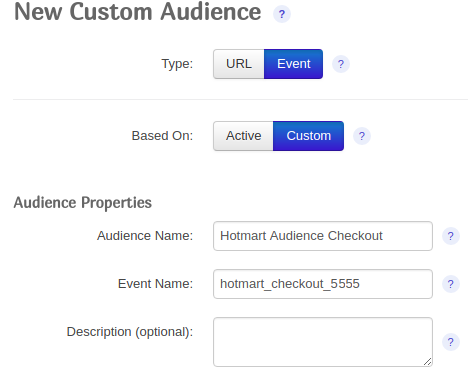This screenshot has height=385, width=468.
Task: Select the Event type option
Action: coord(293,64)
